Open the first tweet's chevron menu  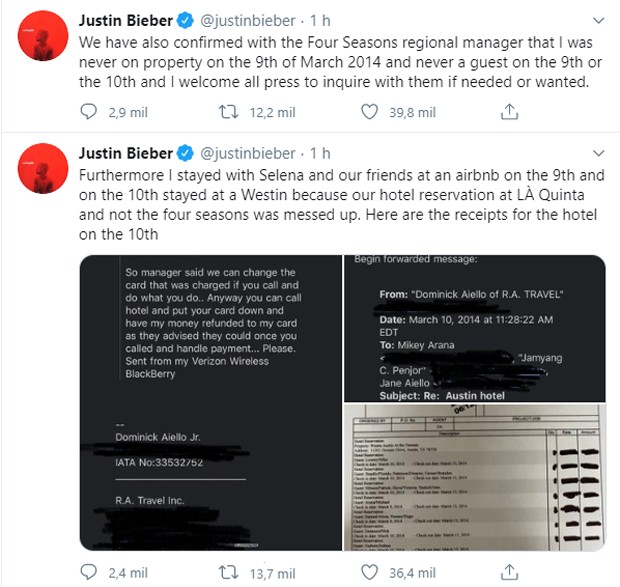click(599, 20)
